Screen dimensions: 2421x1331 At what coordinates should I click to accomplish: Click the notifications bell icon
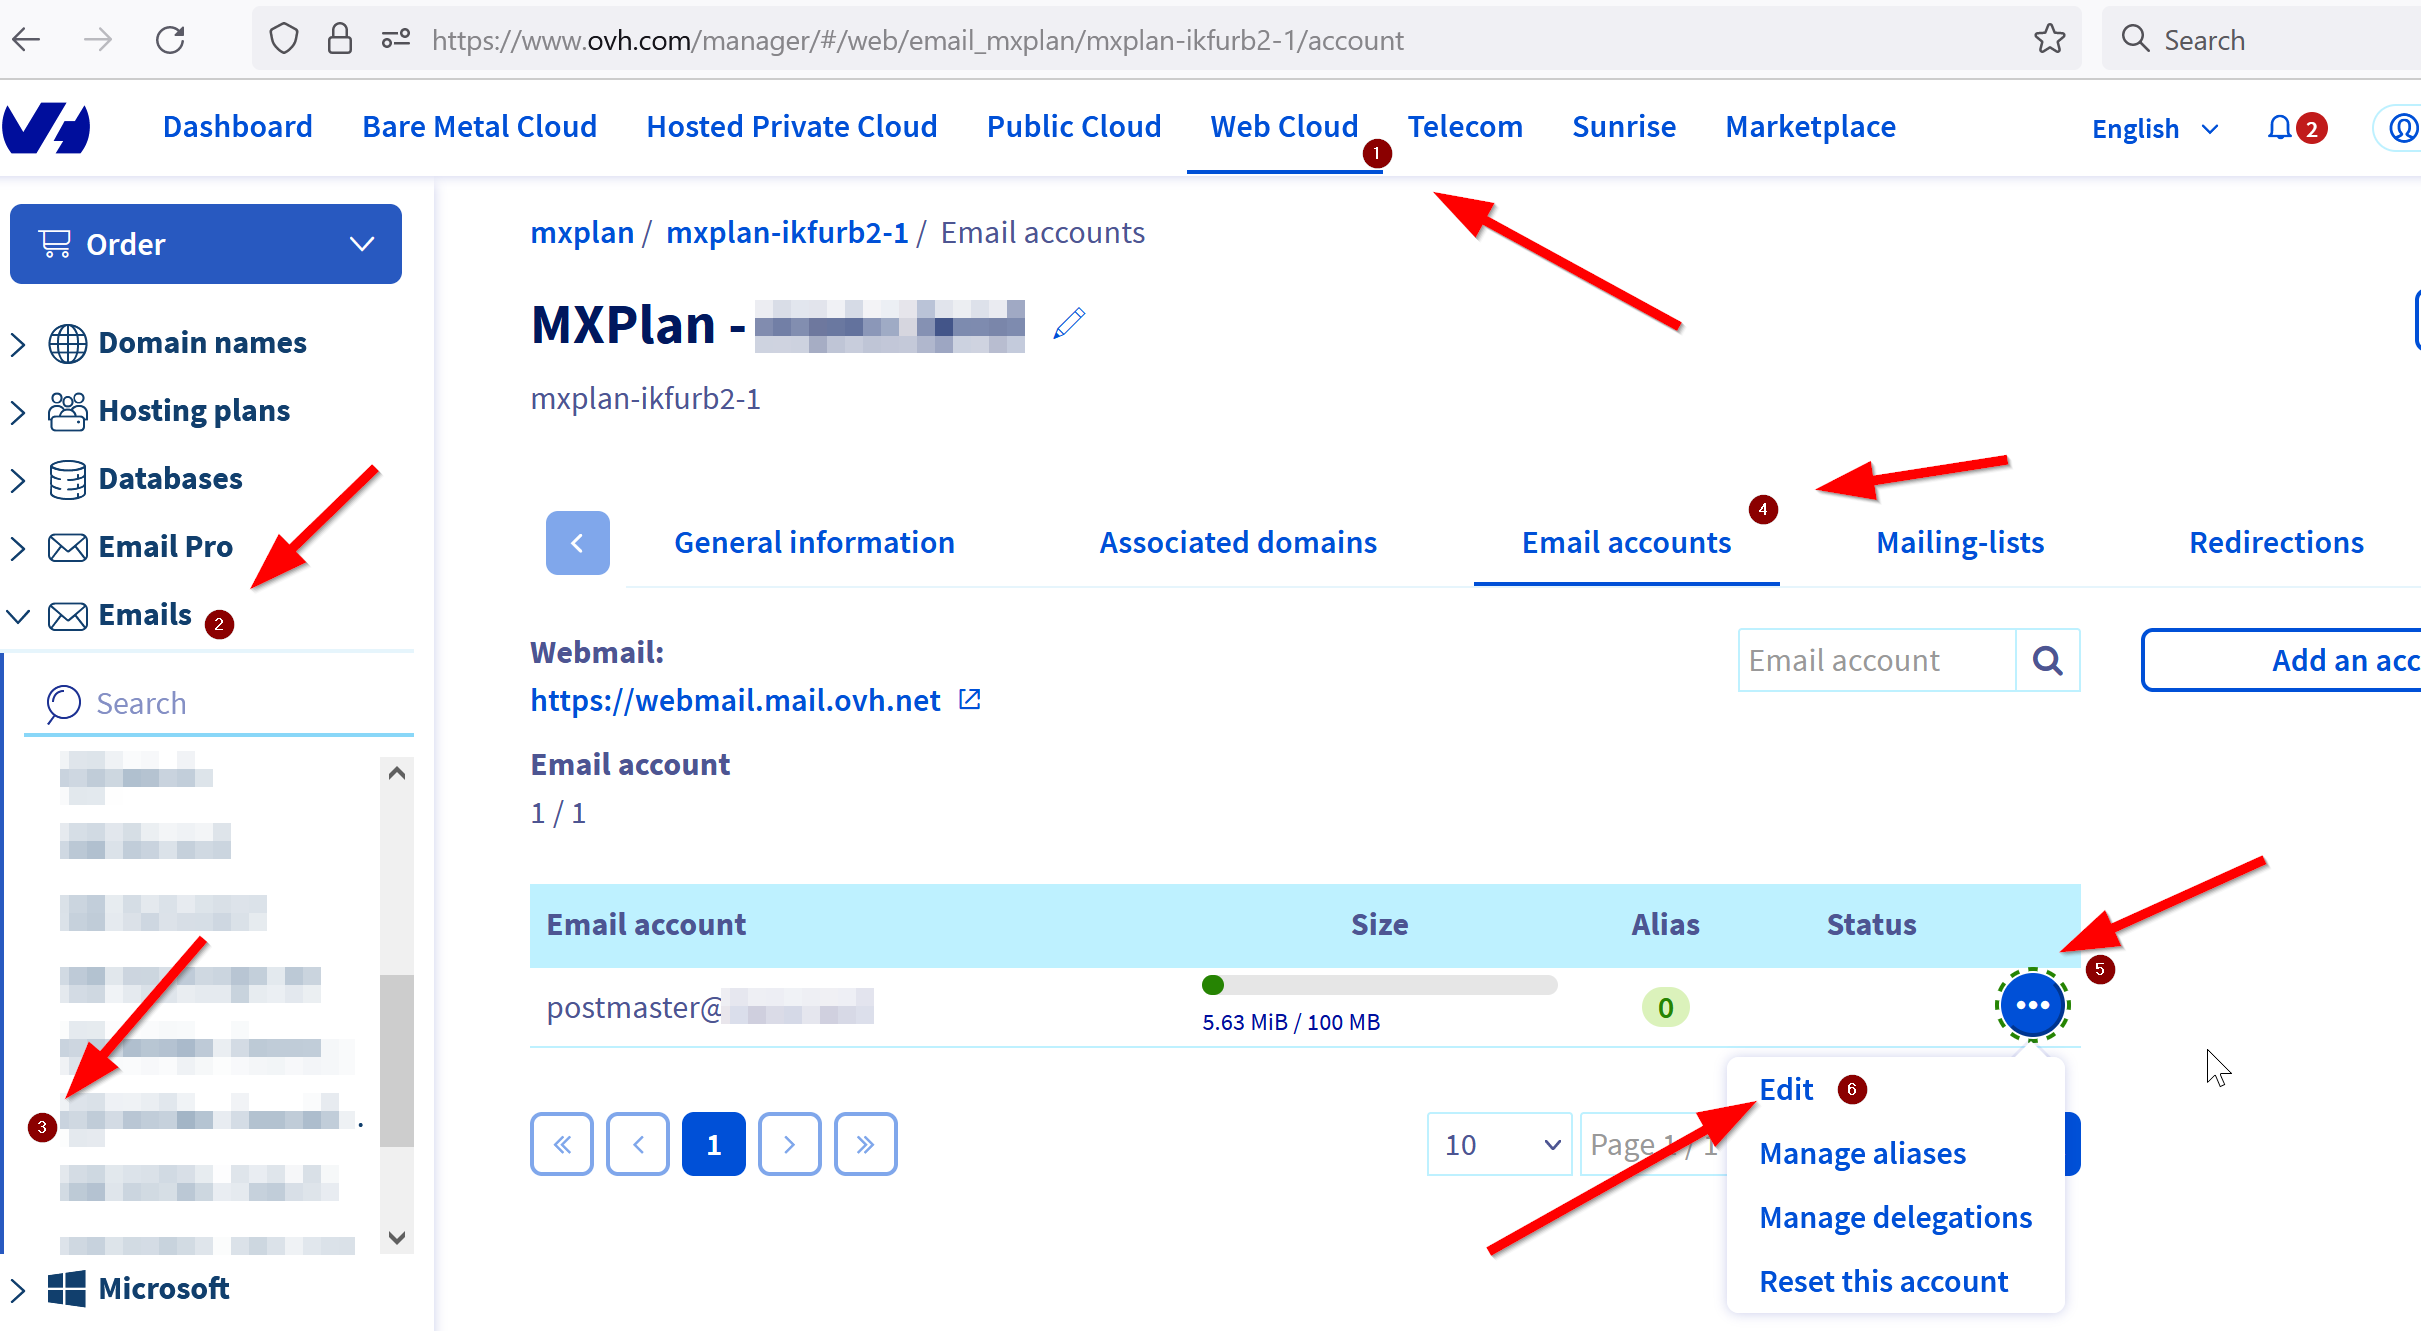pyautogui.click(x=2279, y=128)
